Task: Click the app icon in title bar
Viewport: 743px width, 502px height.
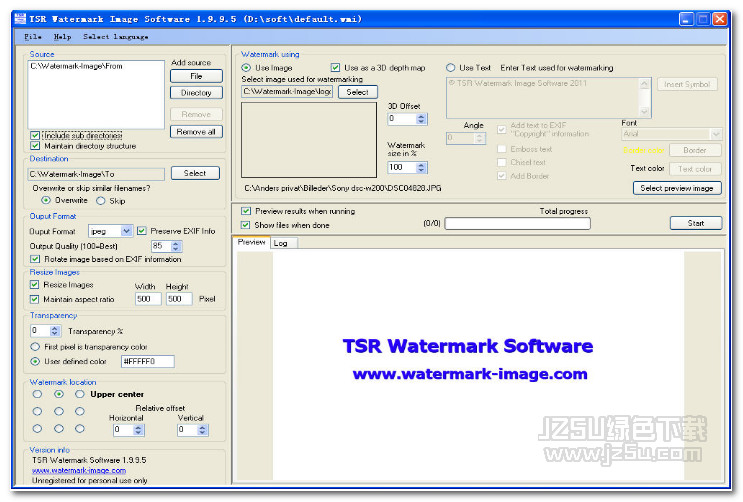Action: click(20, 19)
